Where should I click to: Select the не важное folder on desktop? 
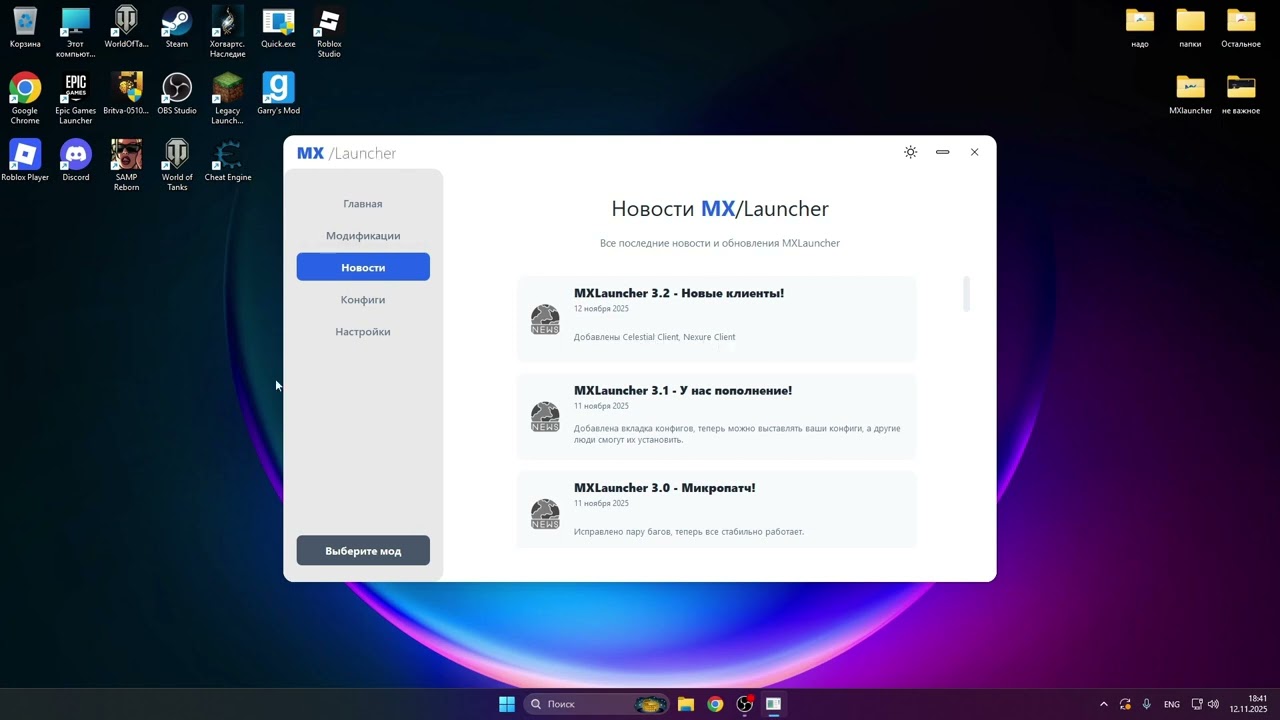click(1241, 94)
